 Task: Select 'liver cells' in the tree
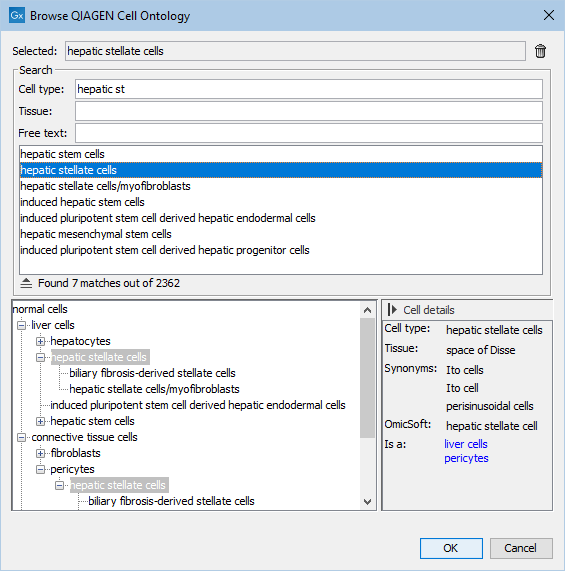pos(53,325)
